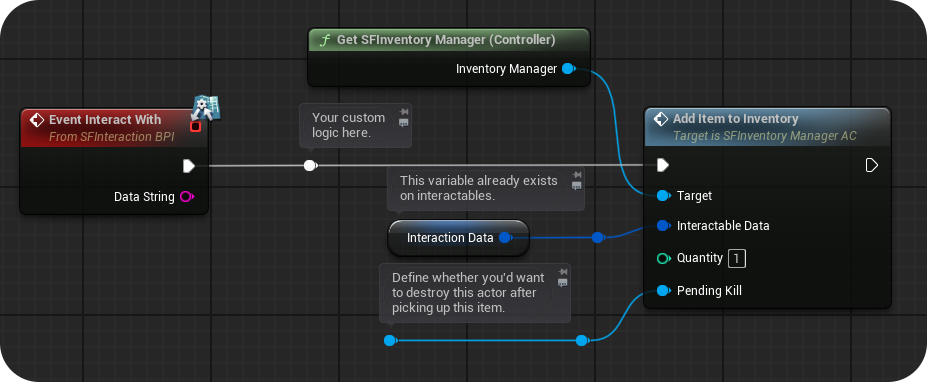Image resolution: width=927 pixels, height=382 pixels.
Task: Click the event icon on Event Interact With
Action: (x=37, y=120)
